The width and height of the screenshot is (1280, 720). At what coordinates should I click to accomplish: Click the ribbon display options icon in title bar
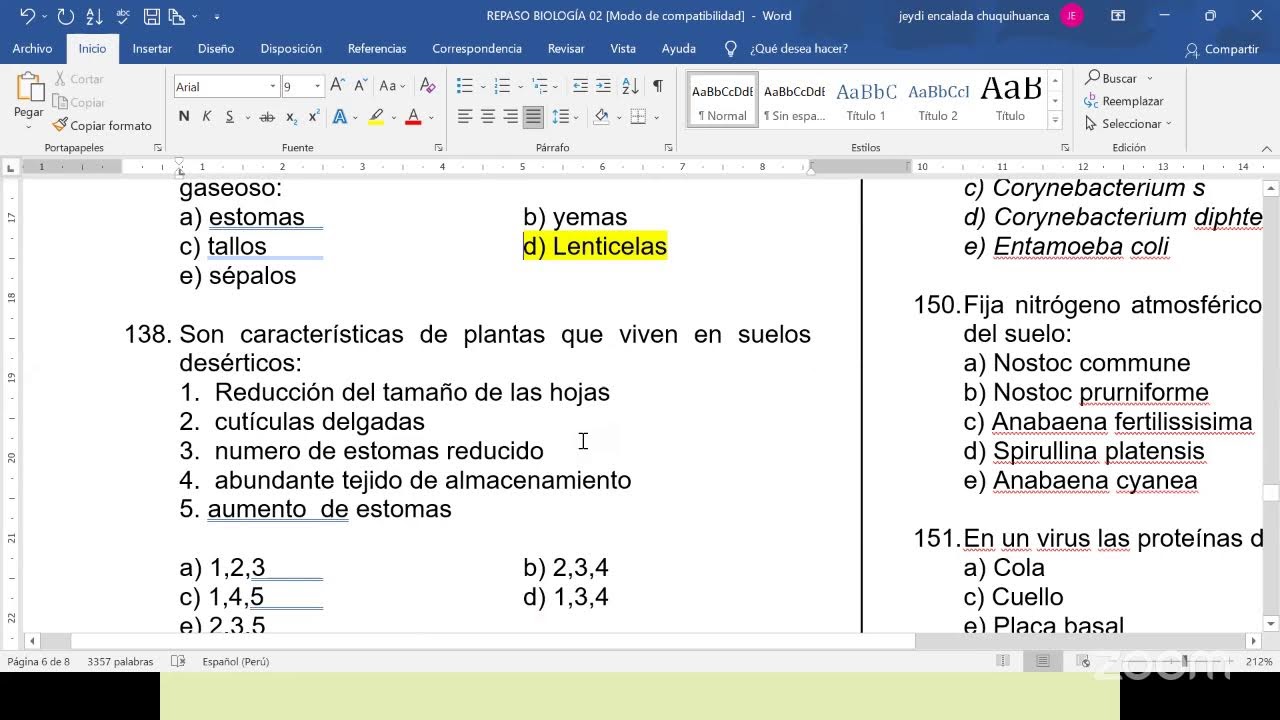pos(1118,16)
